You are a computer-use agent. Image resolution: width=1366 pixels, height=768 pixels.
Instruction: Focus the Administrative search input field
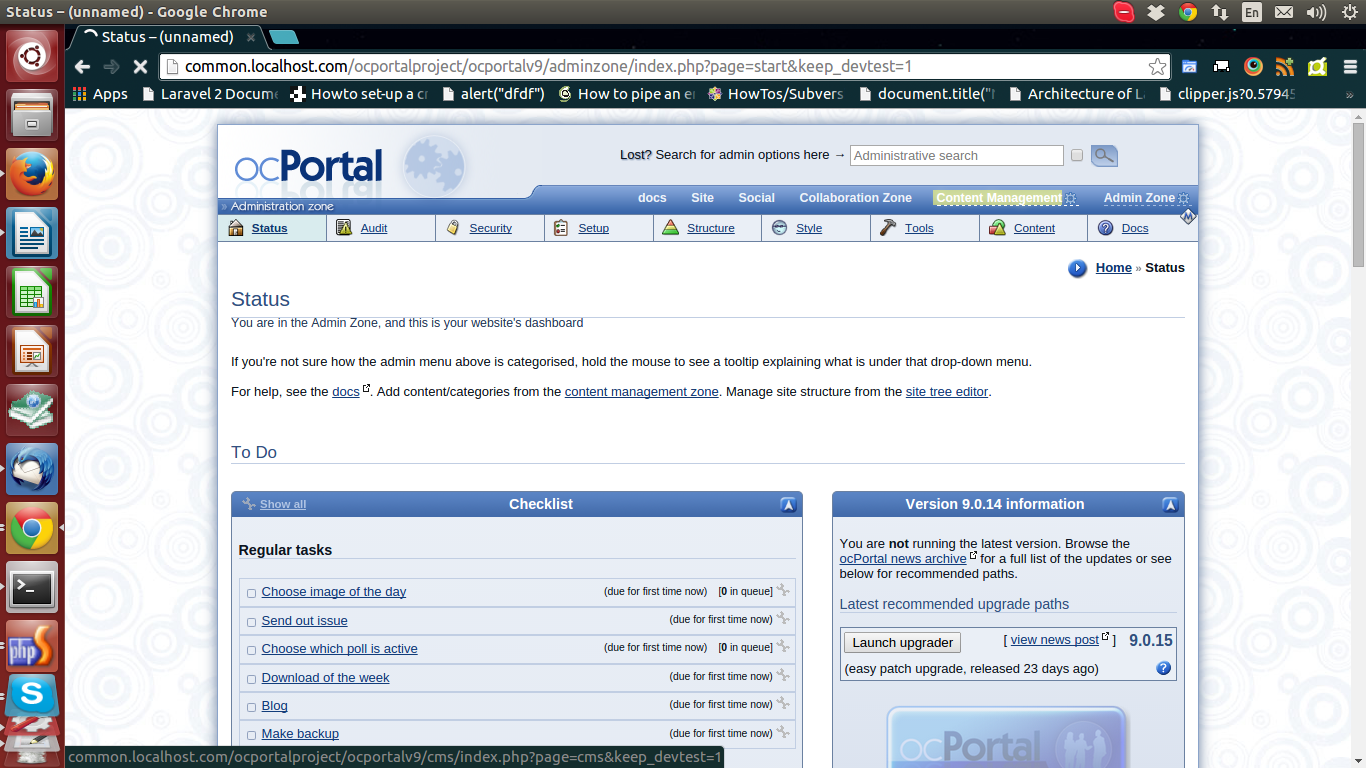pyautogui.click(x=956, y=156)
